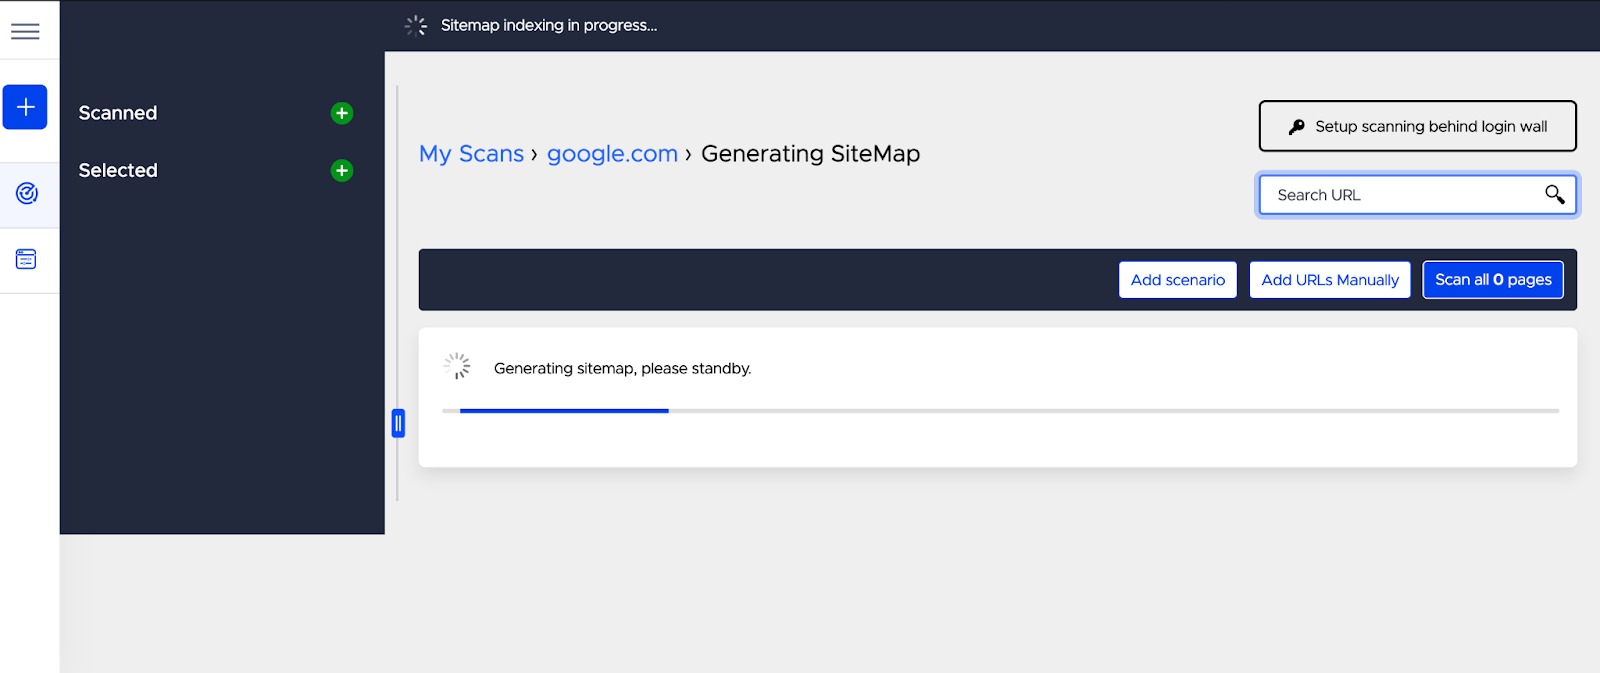Select the Selected list label
The height and width of the screenshot is (673, 1600).
[118, 170]
